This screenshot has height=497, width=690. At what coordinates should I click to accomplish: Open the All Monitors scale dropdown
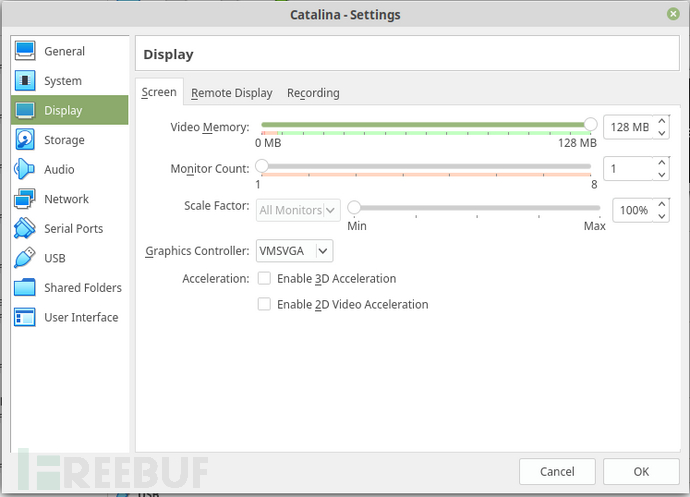click(x=298, y=210)
